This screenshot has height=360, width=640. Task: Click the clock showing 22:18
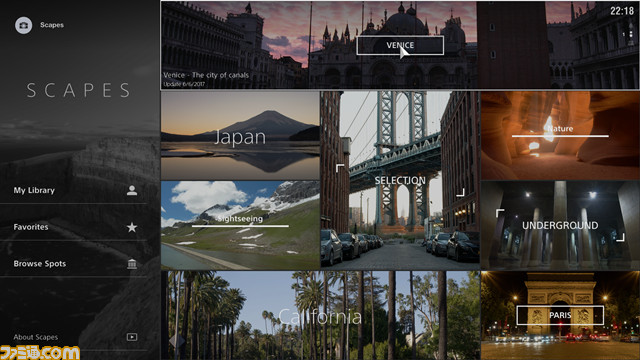point(622,11)
